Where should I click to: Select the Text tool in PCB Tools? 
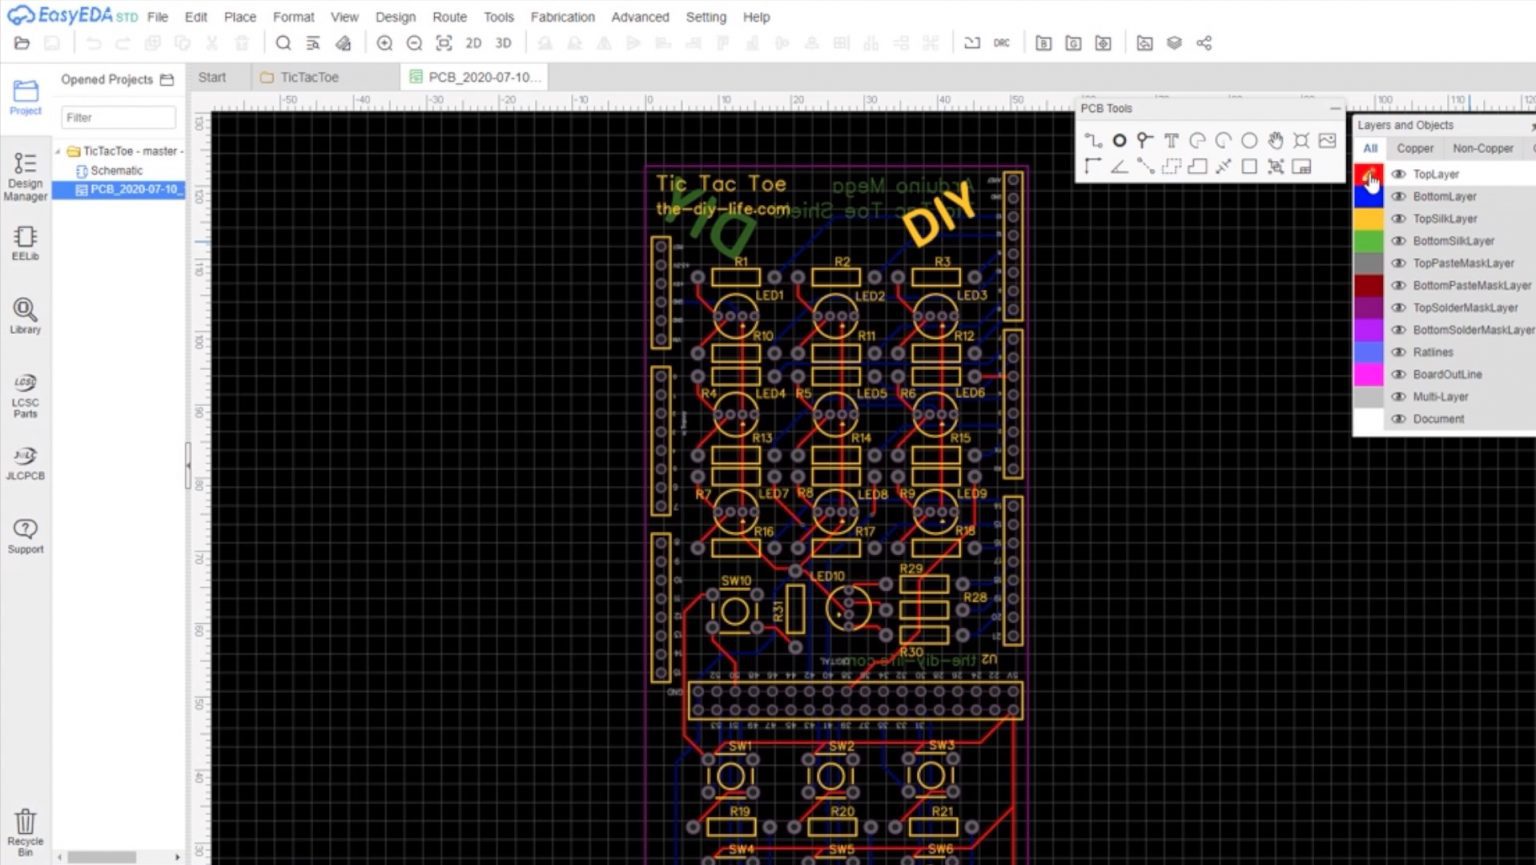tap(1170, 140)
